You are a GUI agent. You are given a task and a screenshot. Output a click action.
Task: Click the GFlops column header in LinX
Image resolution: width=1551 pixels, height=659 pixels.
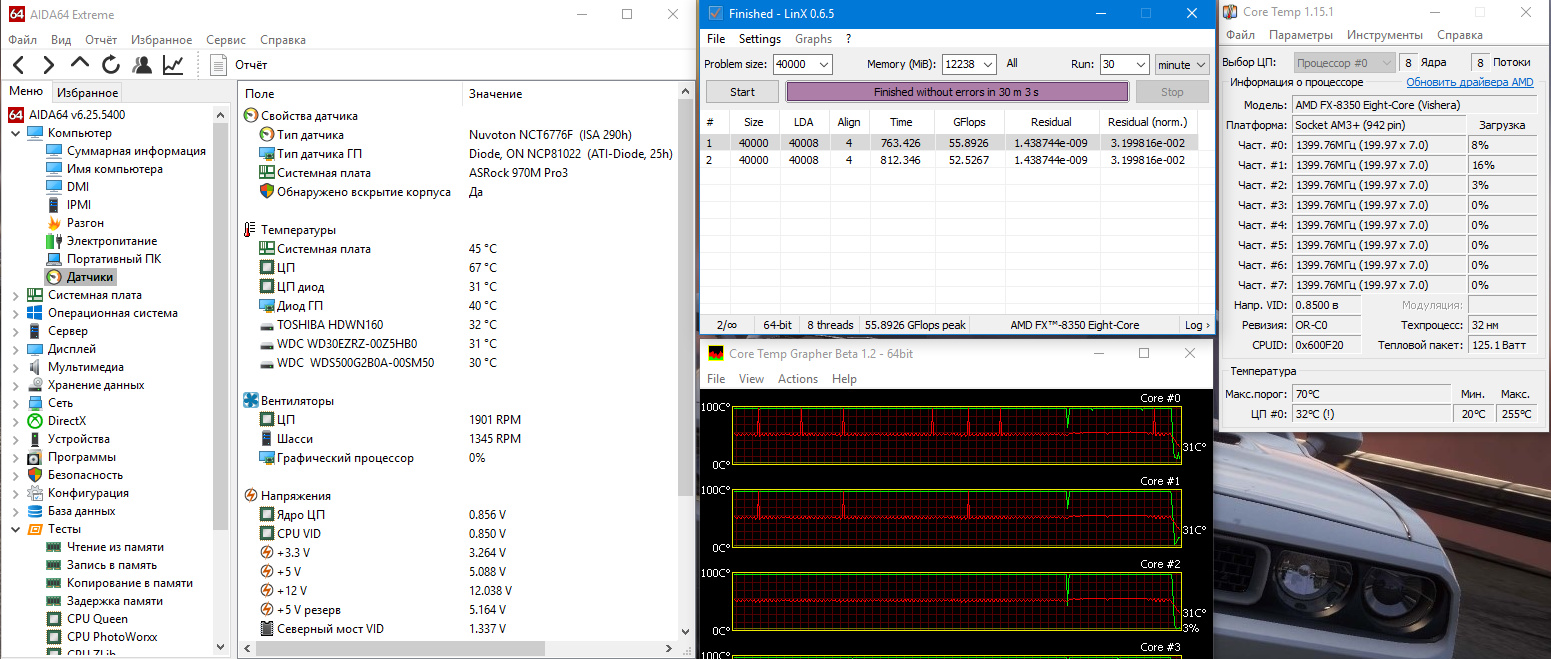pyautogui.click(x=969, y=122)
